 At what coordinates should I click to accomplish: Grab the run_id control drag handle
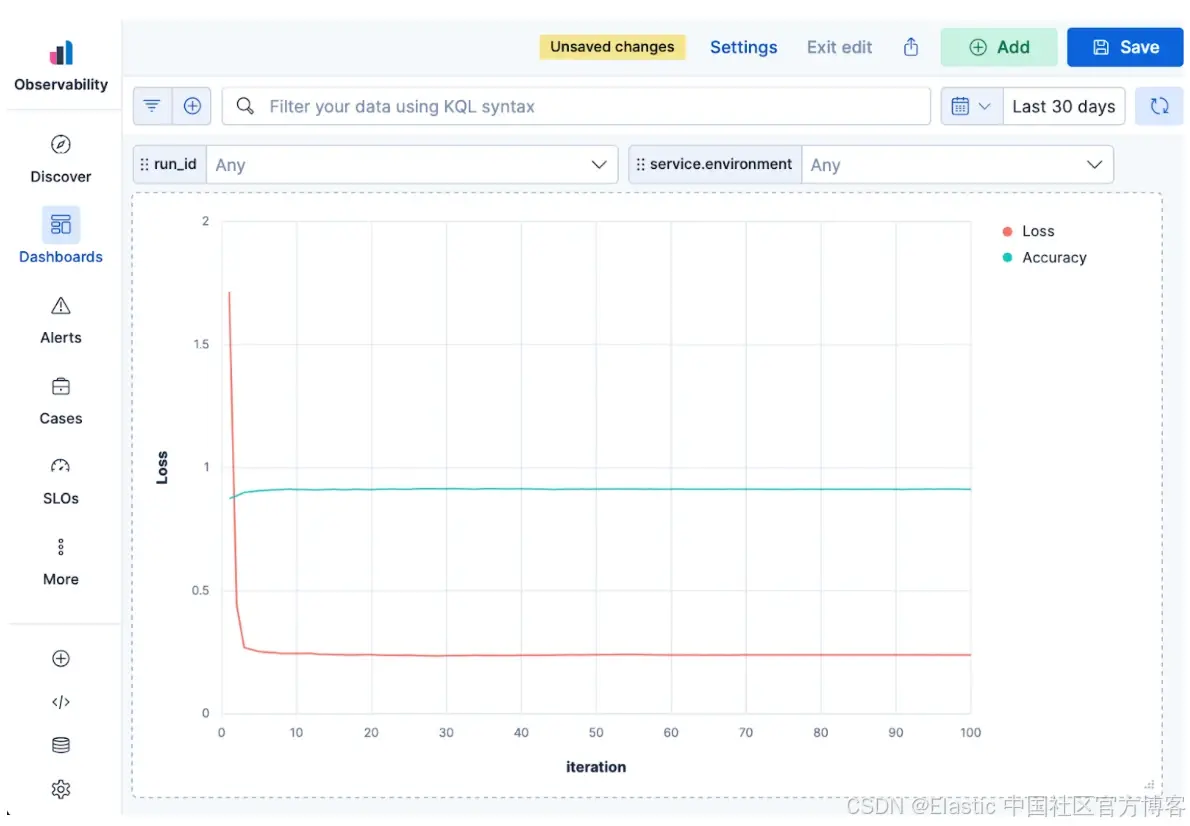pyautogui.click(x=144, y=164)
